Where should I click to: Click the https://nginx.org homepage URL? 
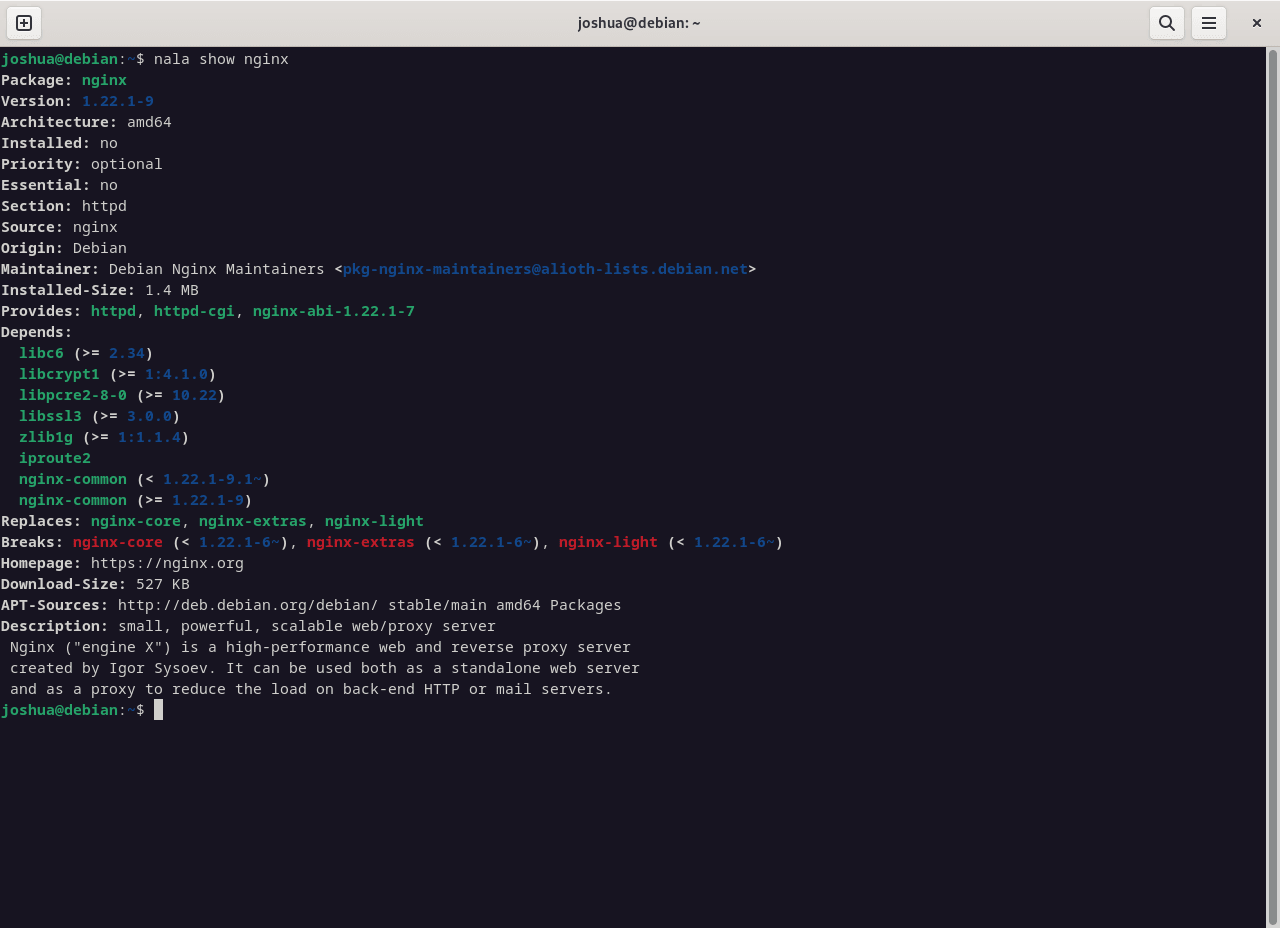tap(167, 563)
